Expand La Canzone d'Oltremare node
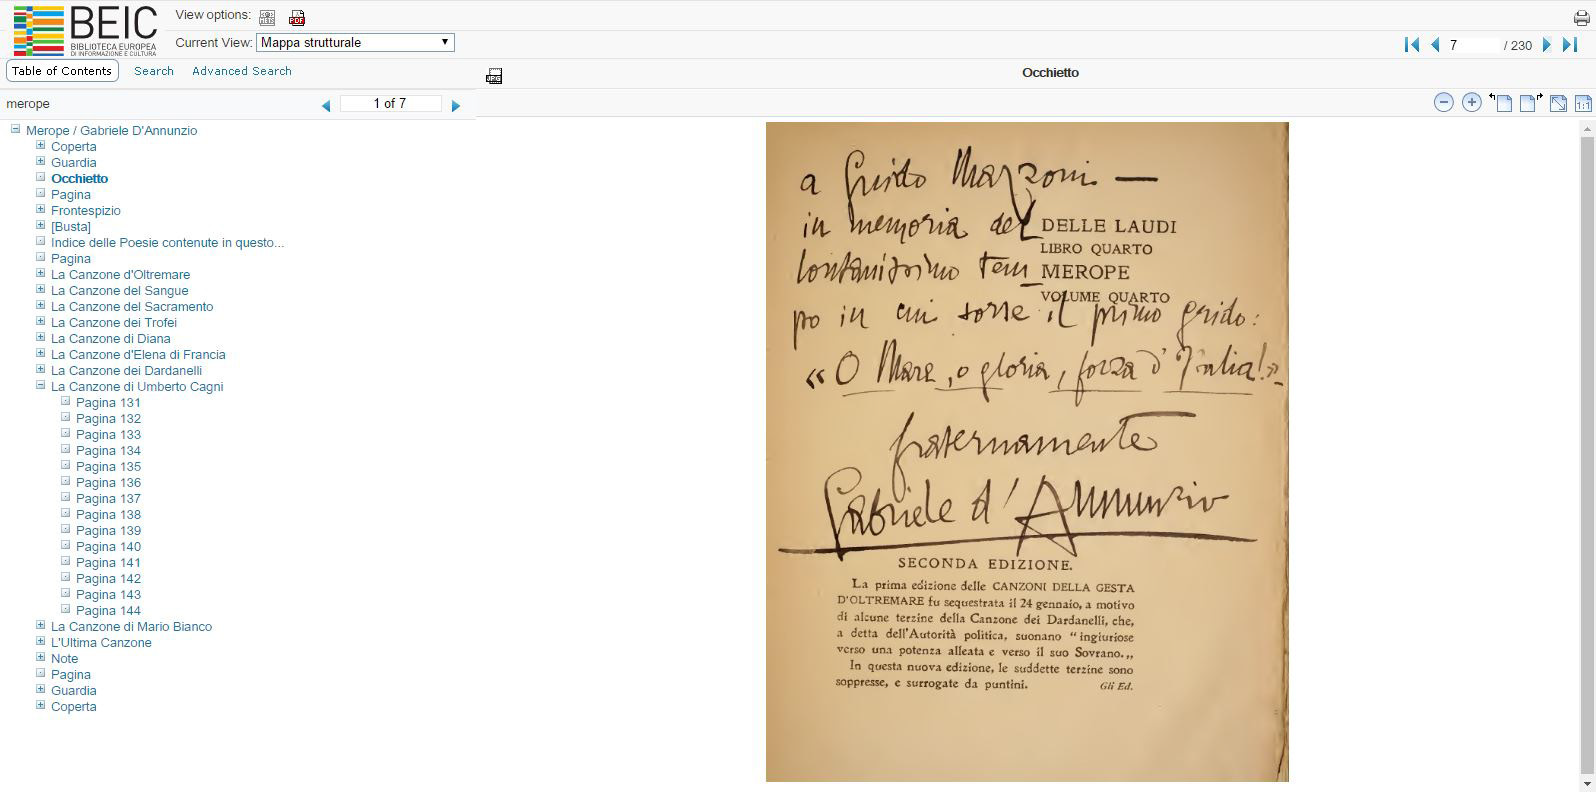Image resolution: width=1596 pixels, height=792 pixels. click(x=41, y=273)
